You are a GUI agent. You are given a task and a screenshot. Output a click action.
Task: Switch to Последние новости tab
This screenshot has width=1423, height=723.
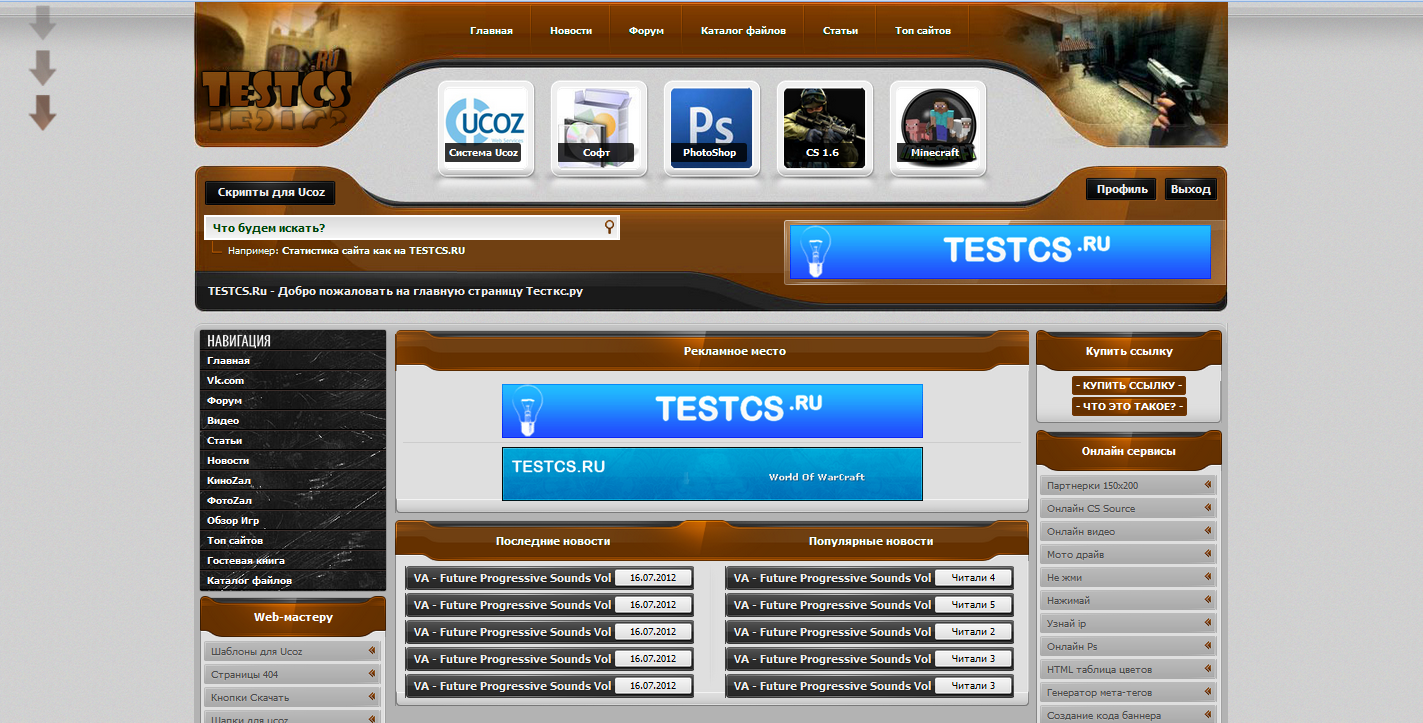(553, 541)
